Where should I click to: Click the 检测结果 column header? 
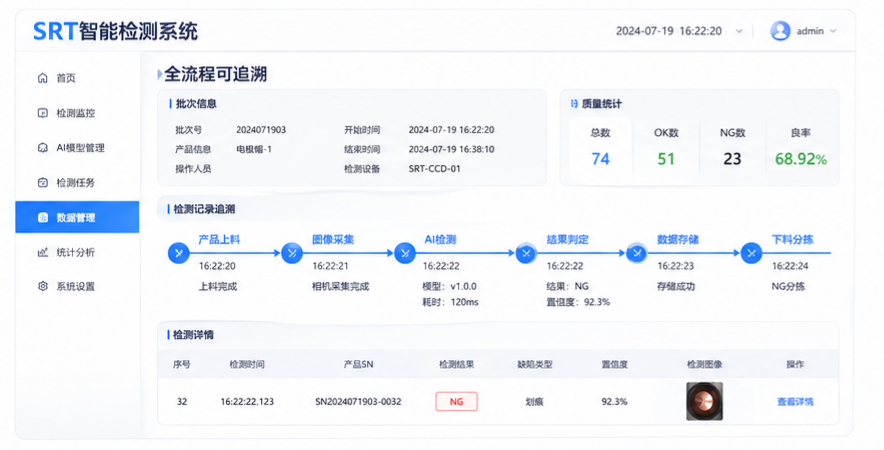[x=457, y=364]
